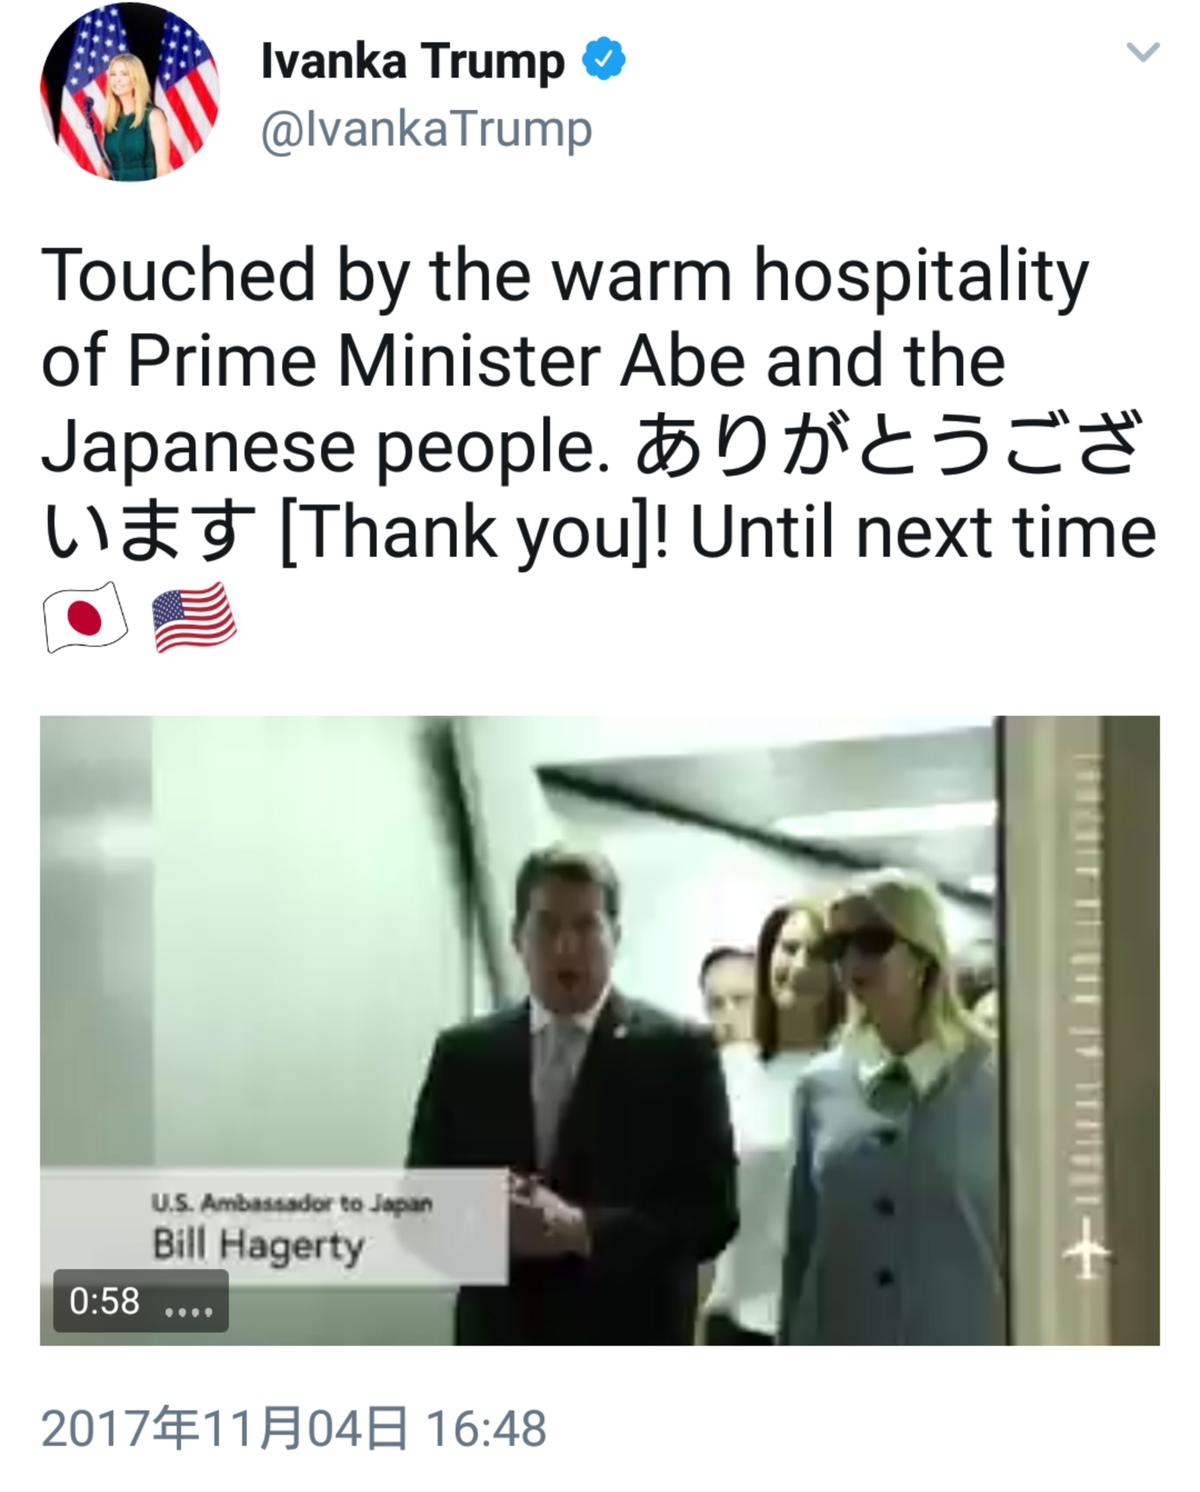1200x1492 pixels.
Task: Expand the tweet options chevron
Action: click(x=1143, y=51)
